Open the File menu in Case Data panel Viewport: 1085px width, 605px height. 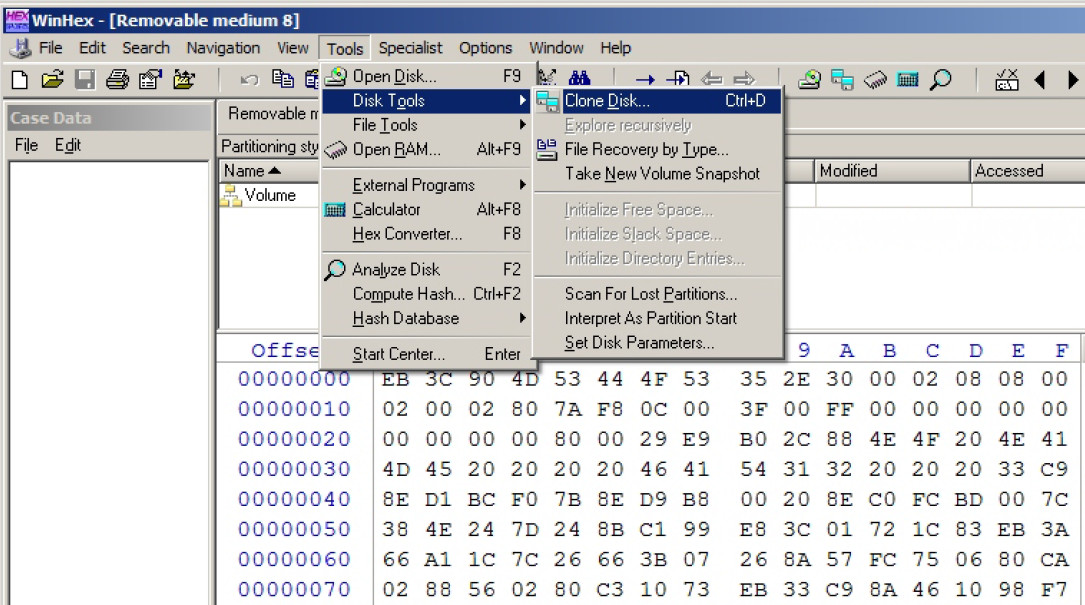[x=26, y=145]
